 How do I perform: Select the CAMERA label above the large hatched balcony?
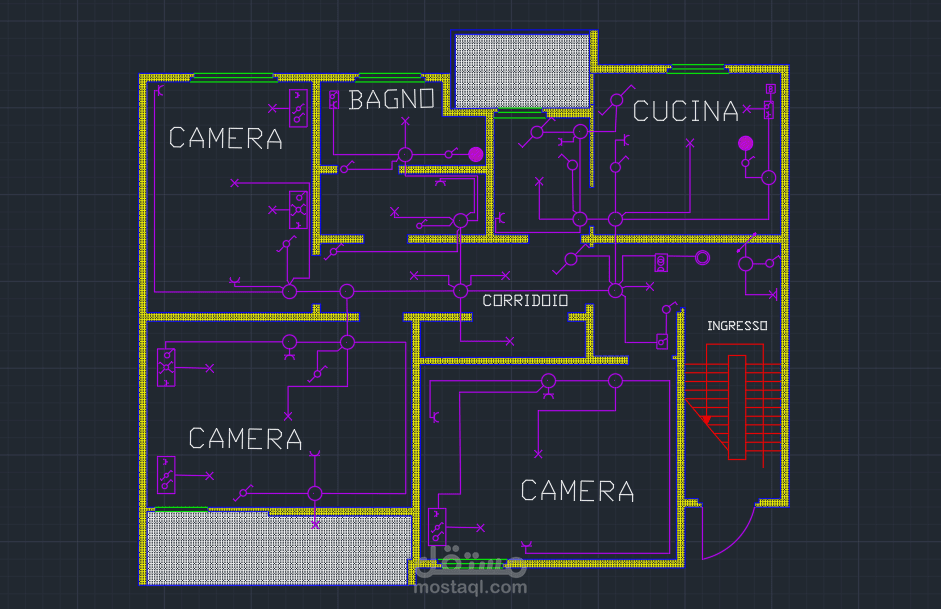[245, 439]
